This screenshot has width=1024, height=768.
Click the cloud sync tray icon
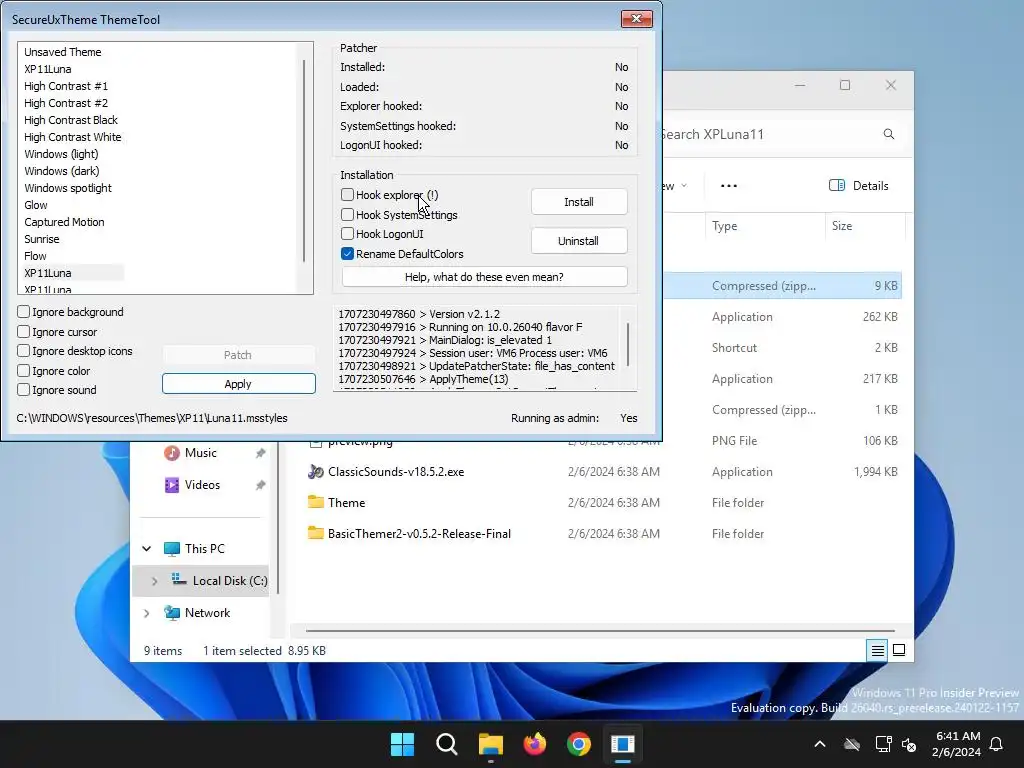[x=852, y=744]
